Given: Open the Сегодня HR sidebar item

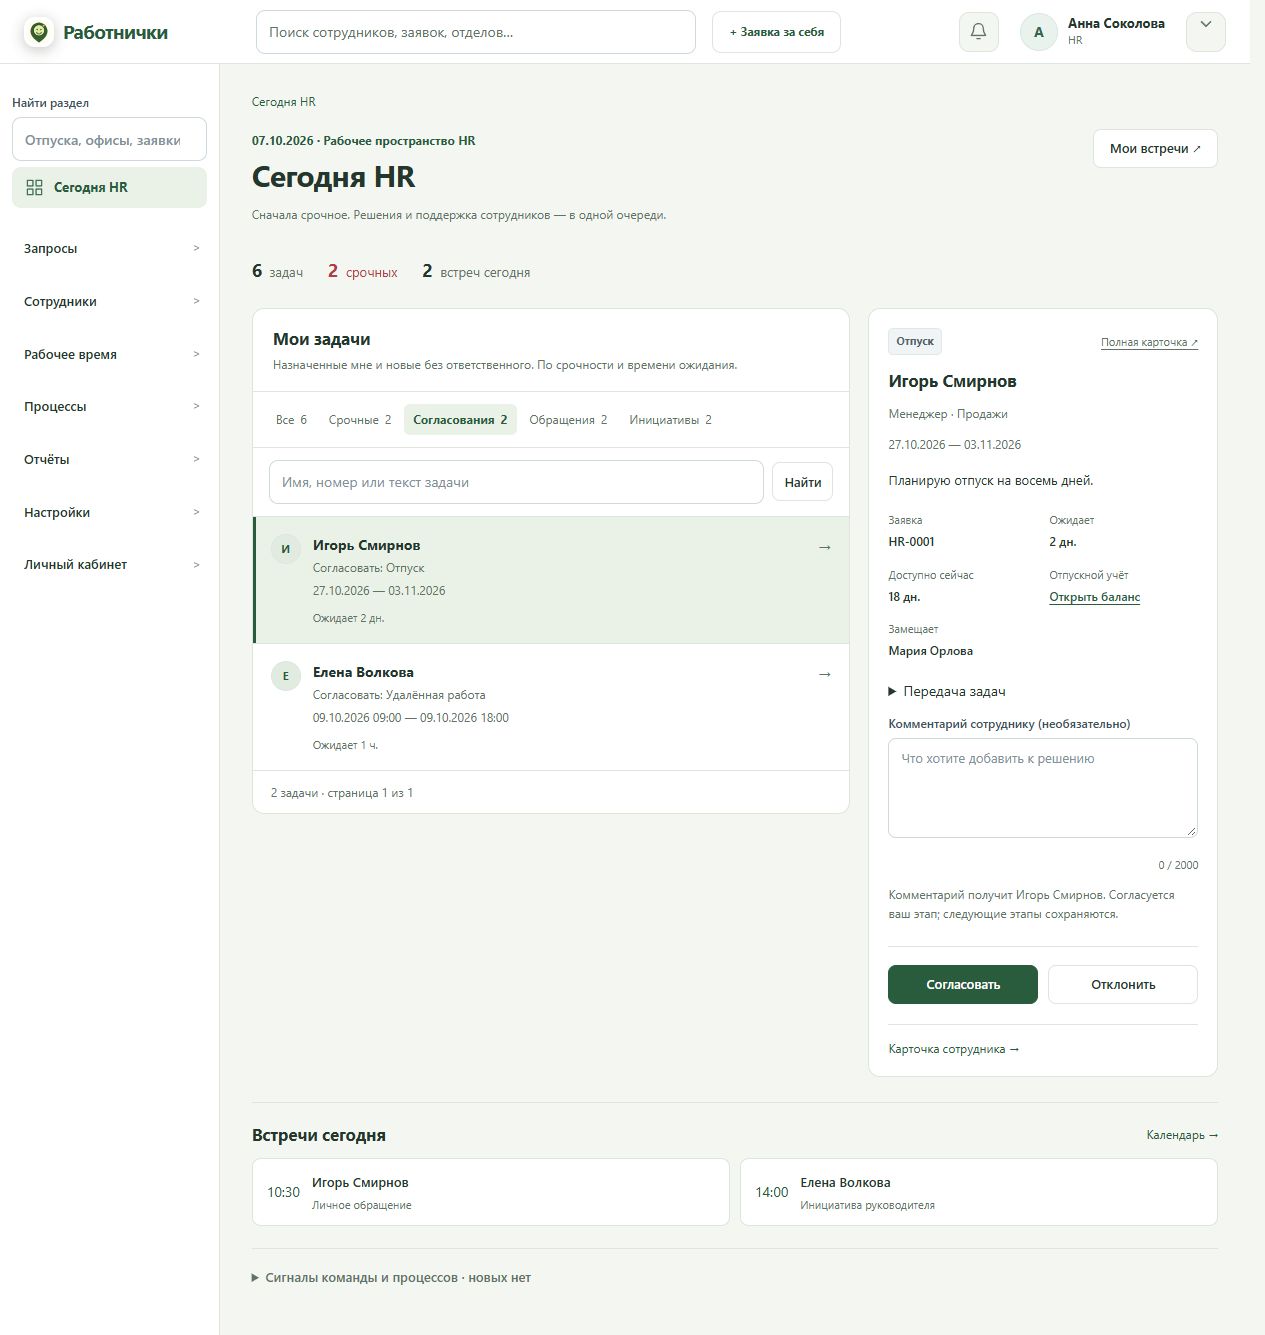Looking at the screenshot, I should point(109,187).
